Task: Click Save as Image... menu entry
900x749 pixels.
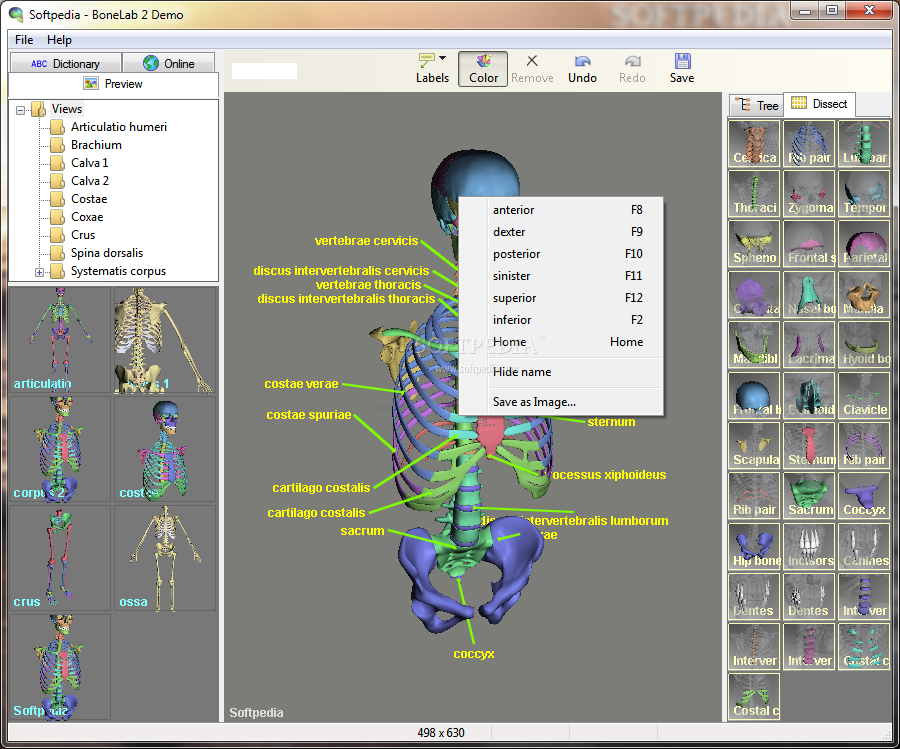Action: 561,402
